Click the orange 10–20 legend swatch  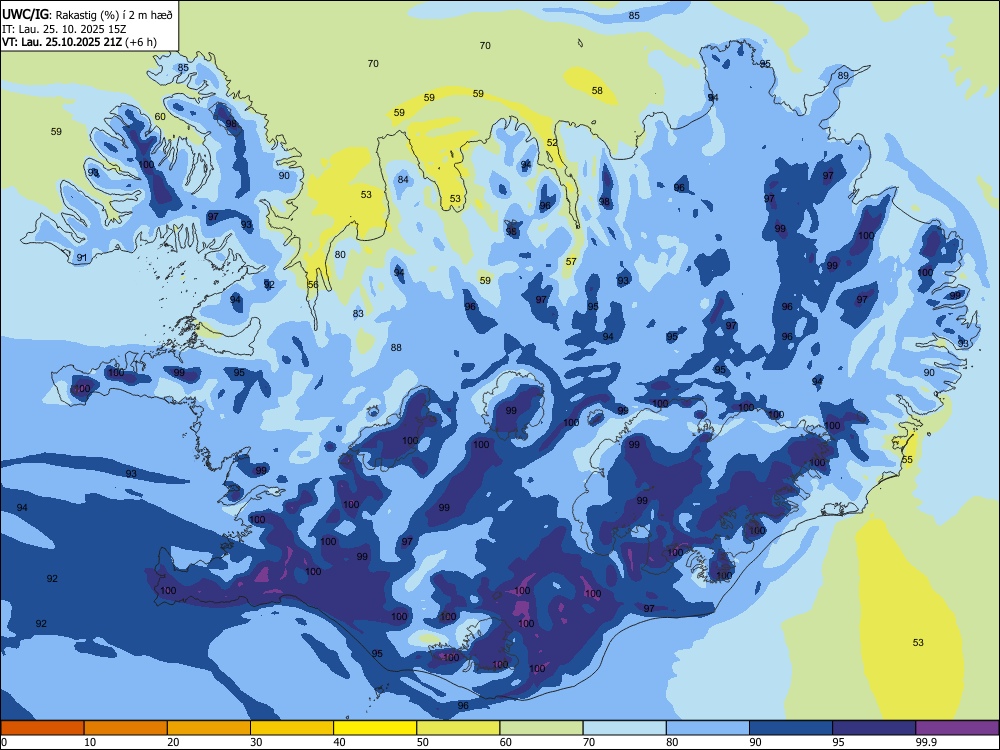point(126,728)
